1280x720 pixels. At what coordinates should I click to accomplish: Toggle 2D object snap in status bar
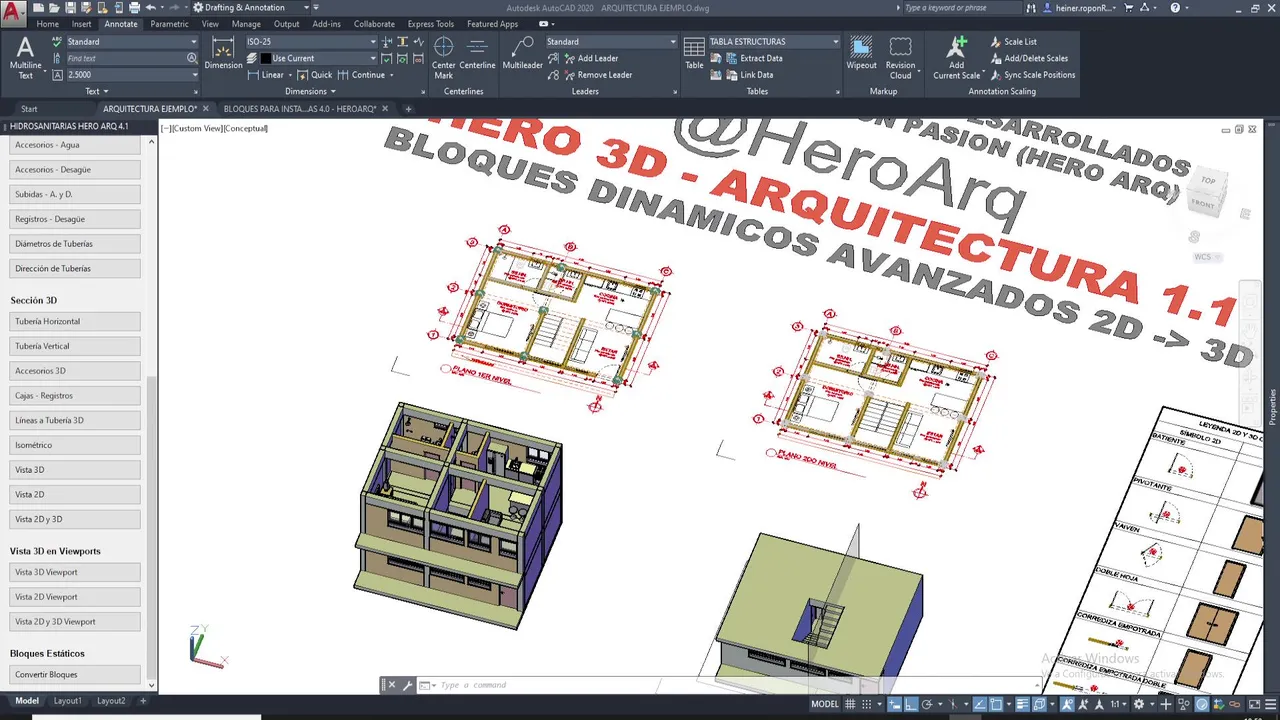(997, 704)
